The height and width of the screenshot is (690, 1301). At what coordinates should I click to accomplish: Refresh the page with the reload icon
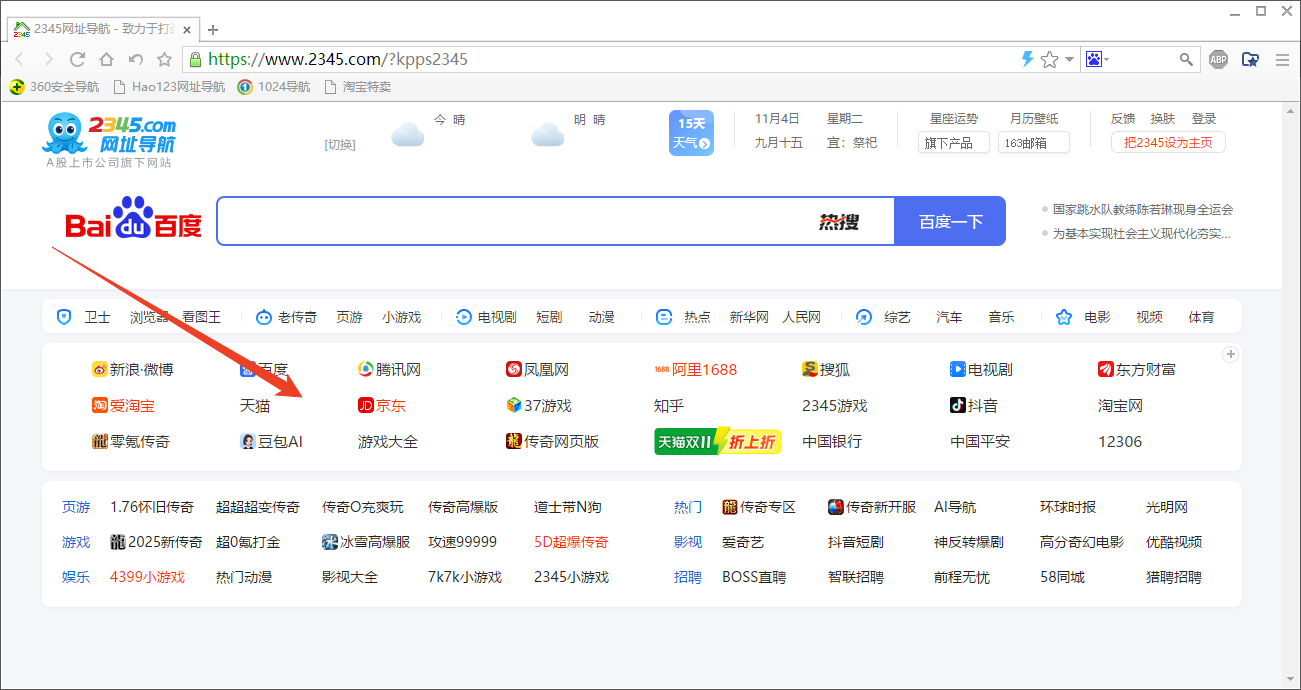point(77,59)
